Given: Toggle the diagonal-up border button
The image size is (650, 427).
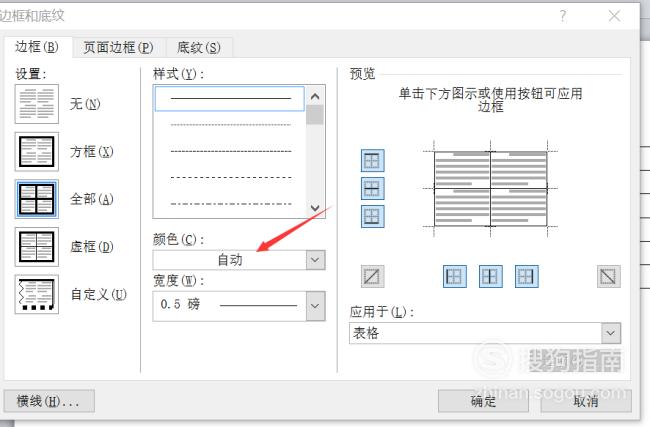Looking at the screenshot, I should [x=372, y=277].
